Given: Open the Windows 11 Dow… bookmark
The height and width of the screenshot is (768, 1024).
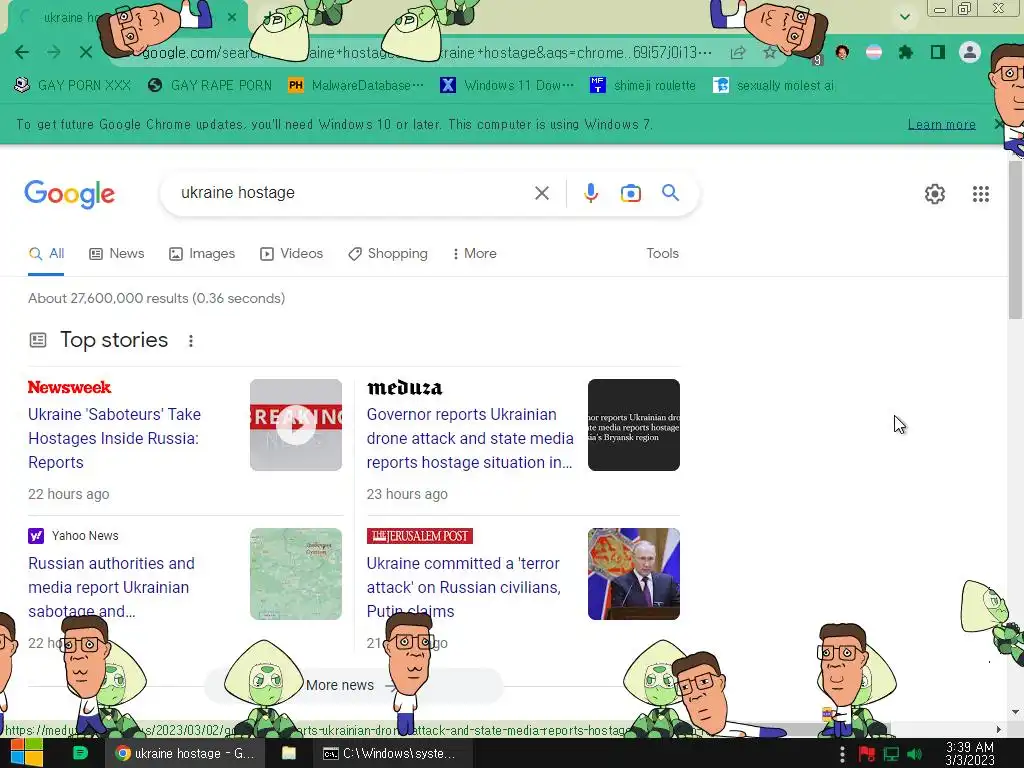Looking at the screenshot, I should pos(507,85).
